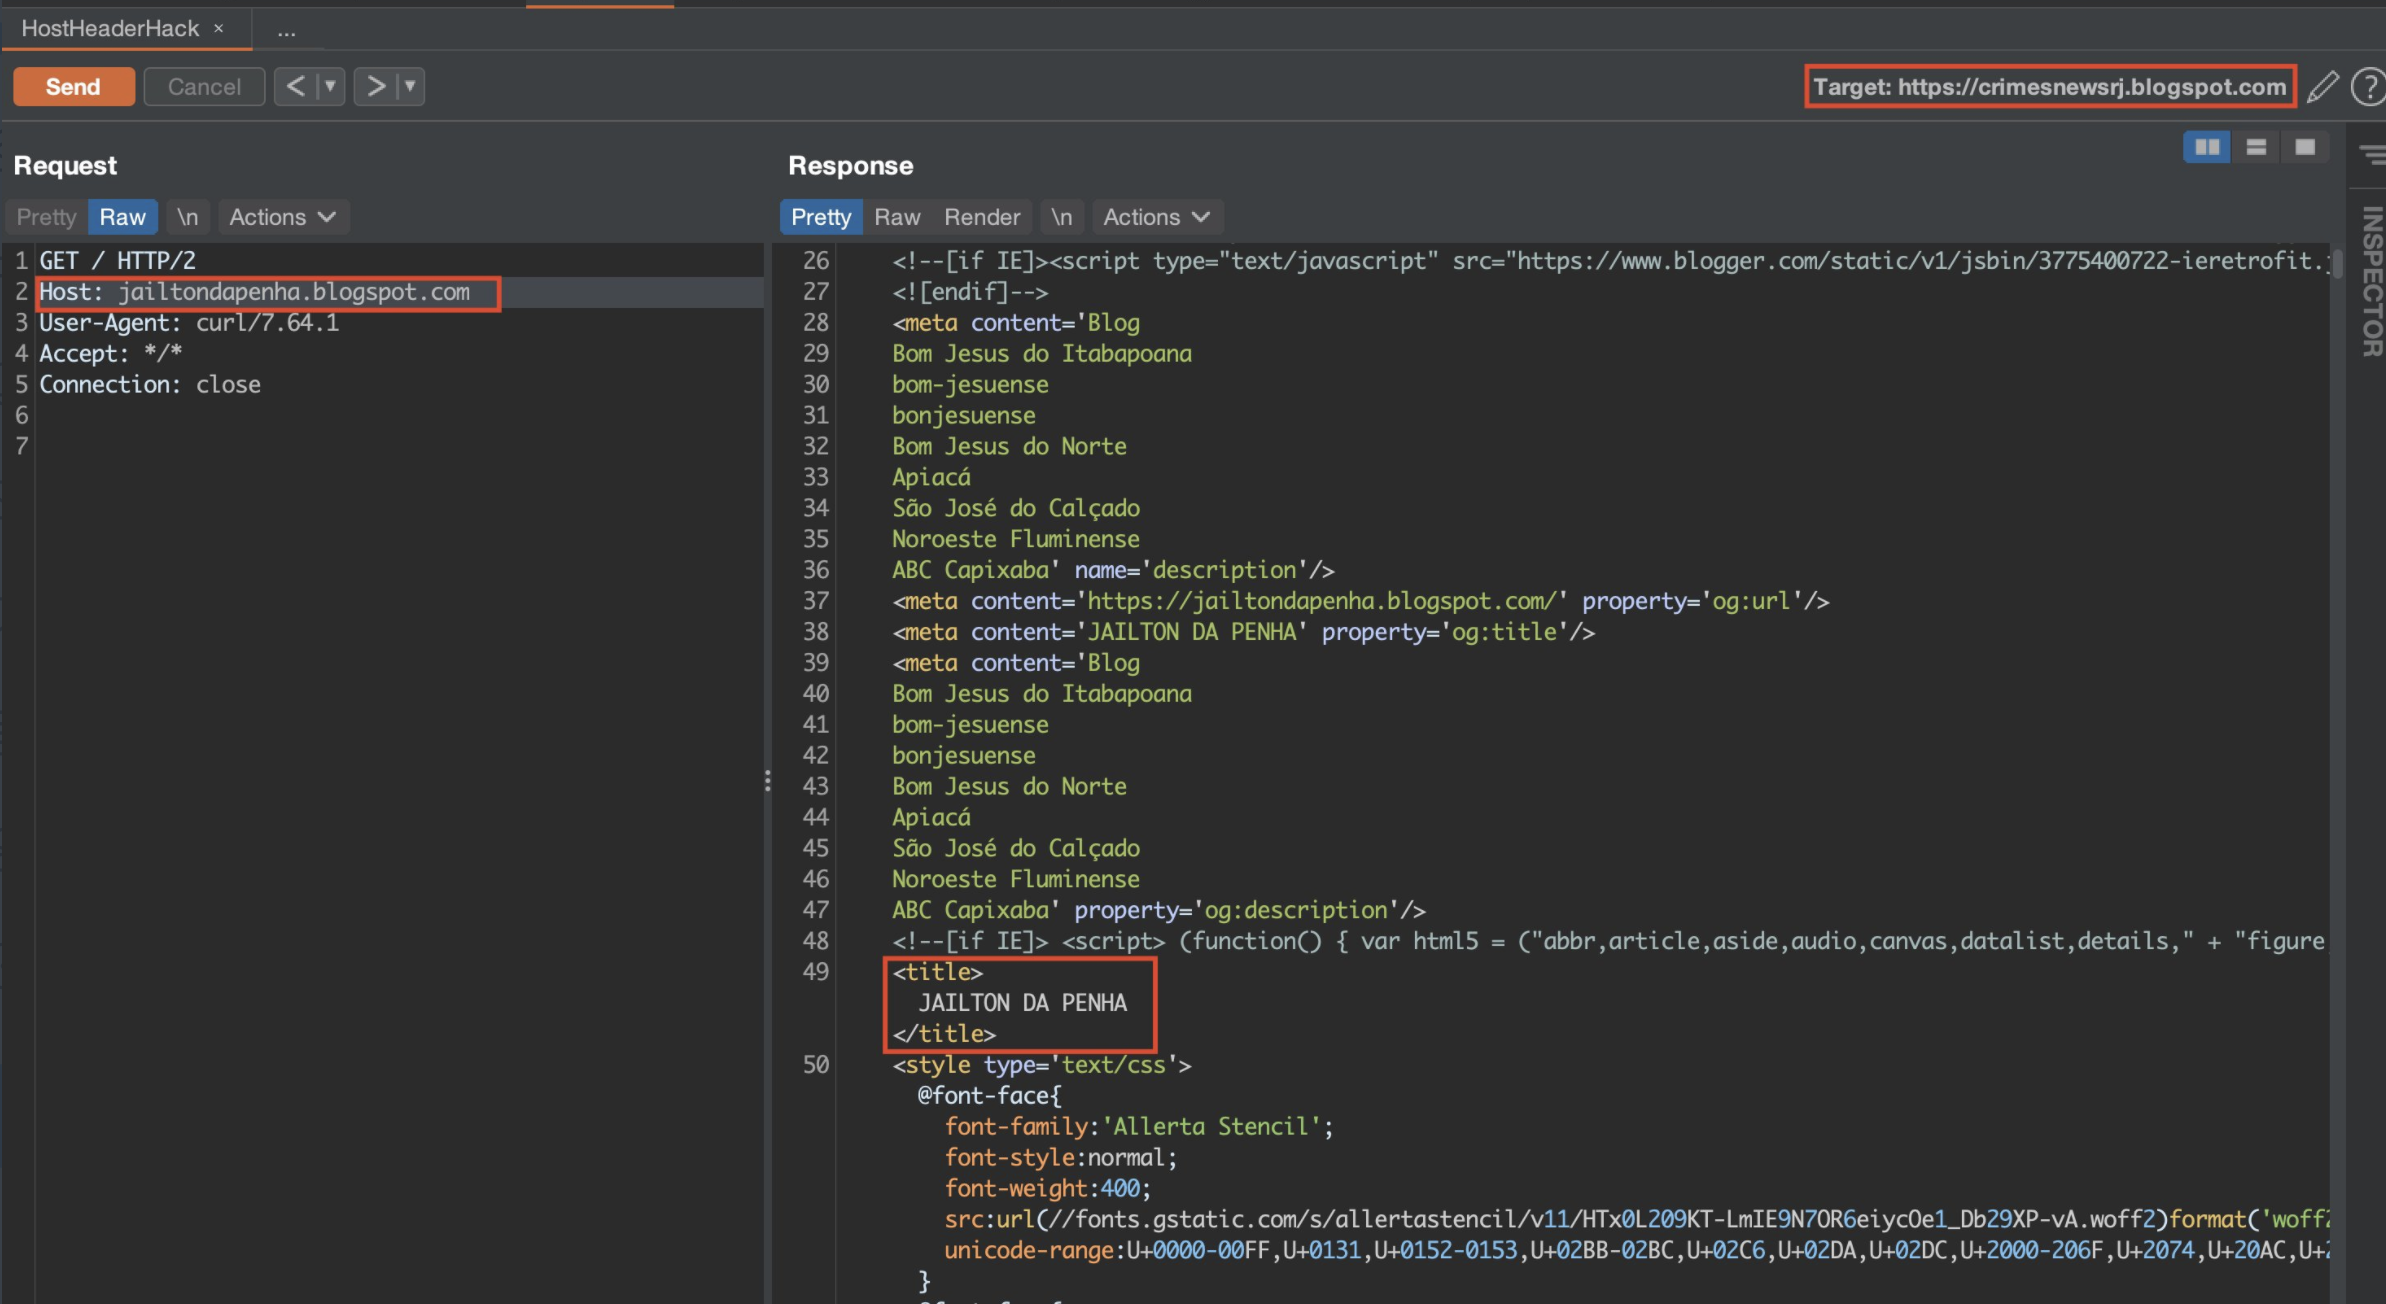Toggle the Inspector panel menu icon
The height and width of the screenshot is (1304, 2386).
[x=2371, y=154]
